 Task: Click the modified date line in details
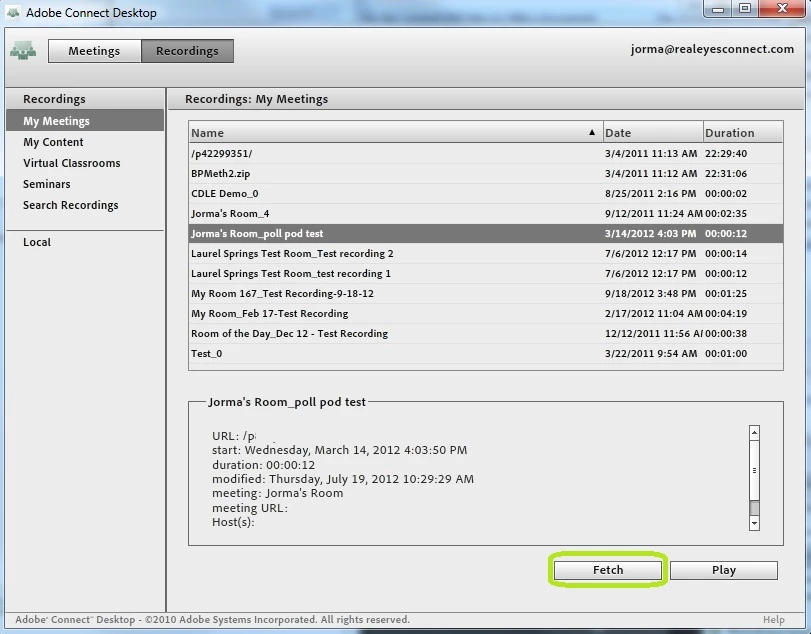point(343,479)
